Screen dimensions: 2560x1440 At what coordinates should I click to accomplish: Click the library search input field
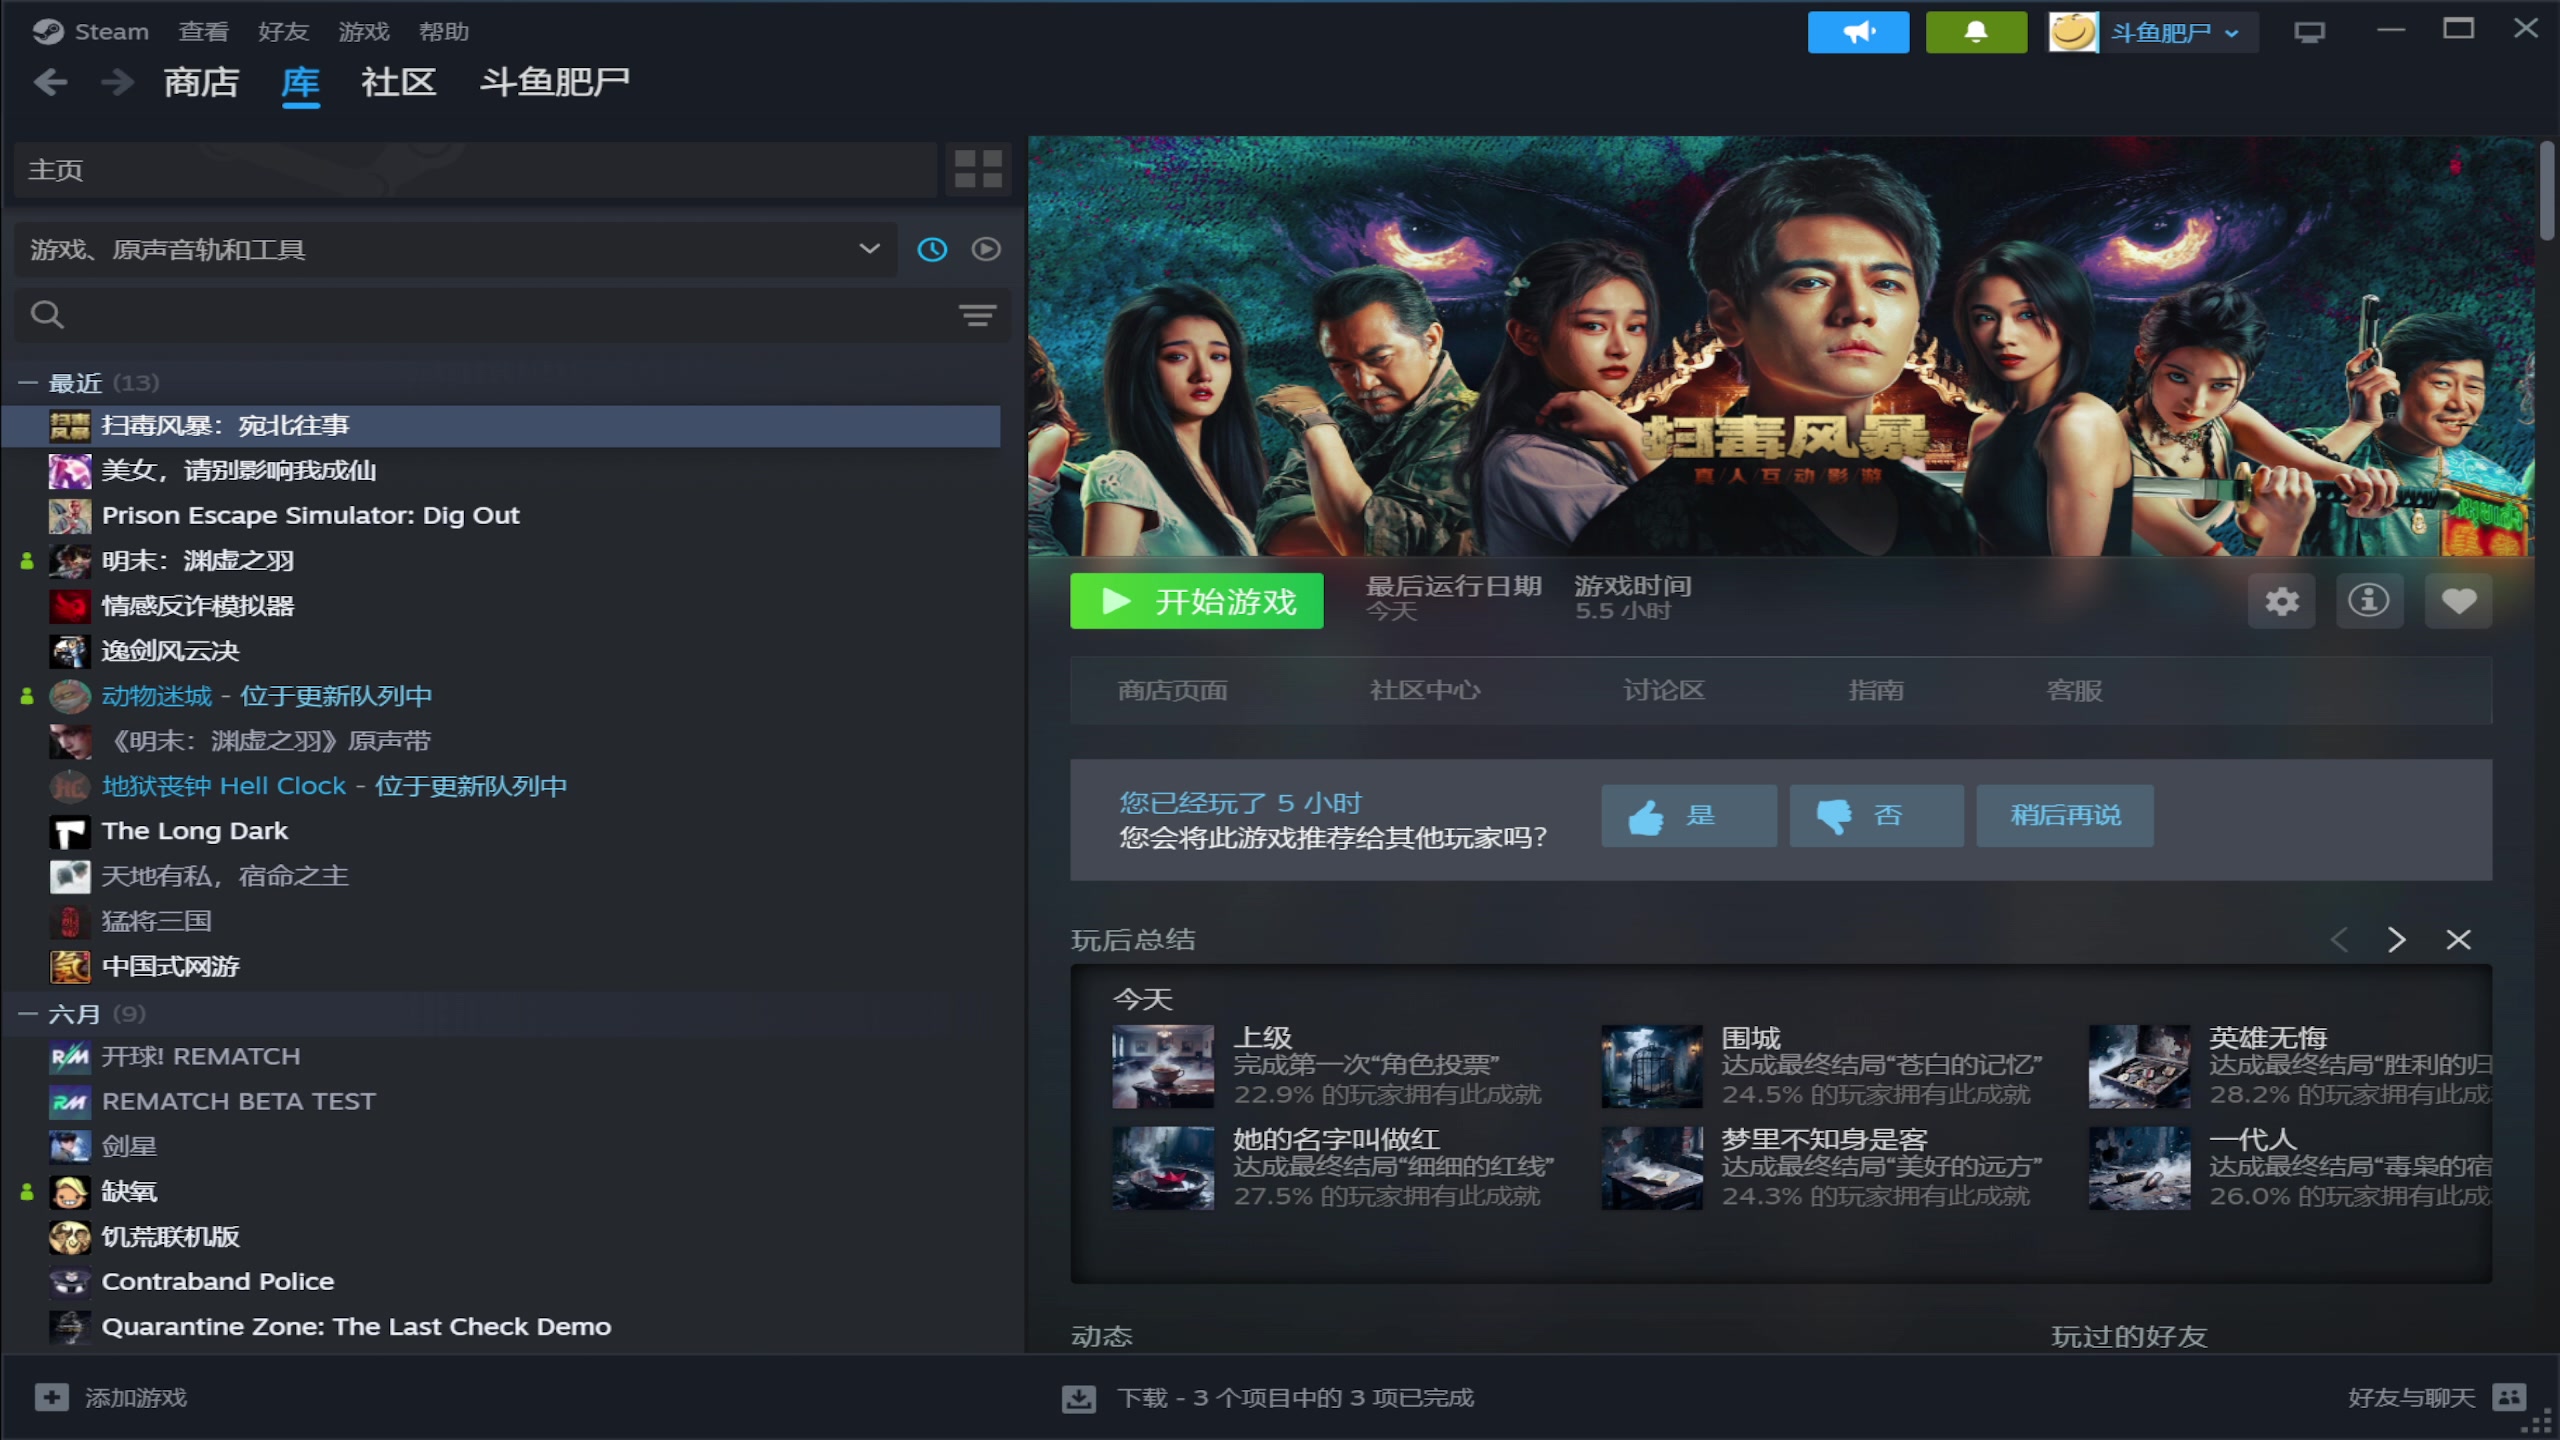point(512,315)
